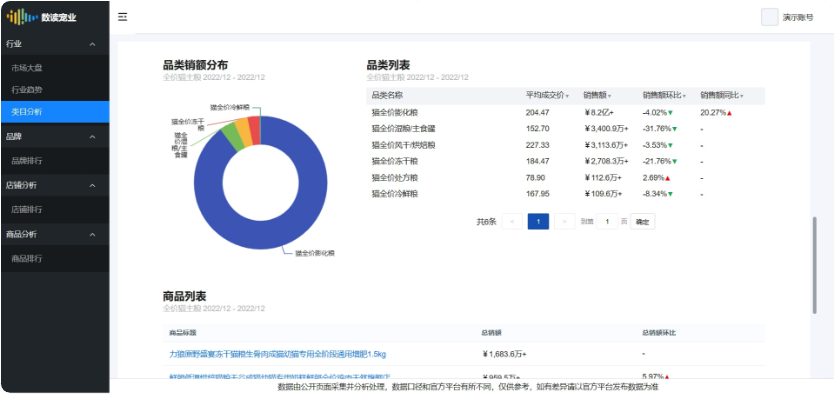Click the blue 猫全价膨化粮 donut segment
This screenshot has width=835, height=394.
click(260, 234)
